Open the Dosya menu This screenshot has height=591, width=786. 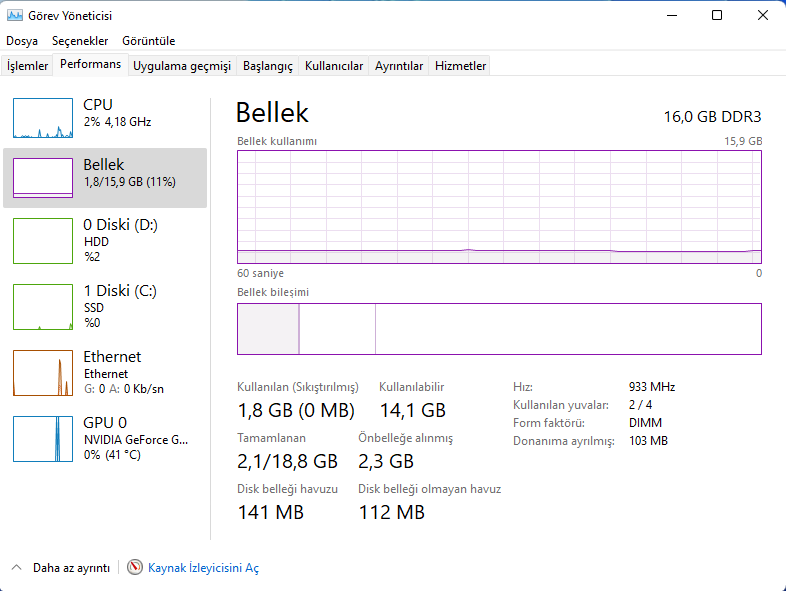pyautogui.click(x=22, y=41)
